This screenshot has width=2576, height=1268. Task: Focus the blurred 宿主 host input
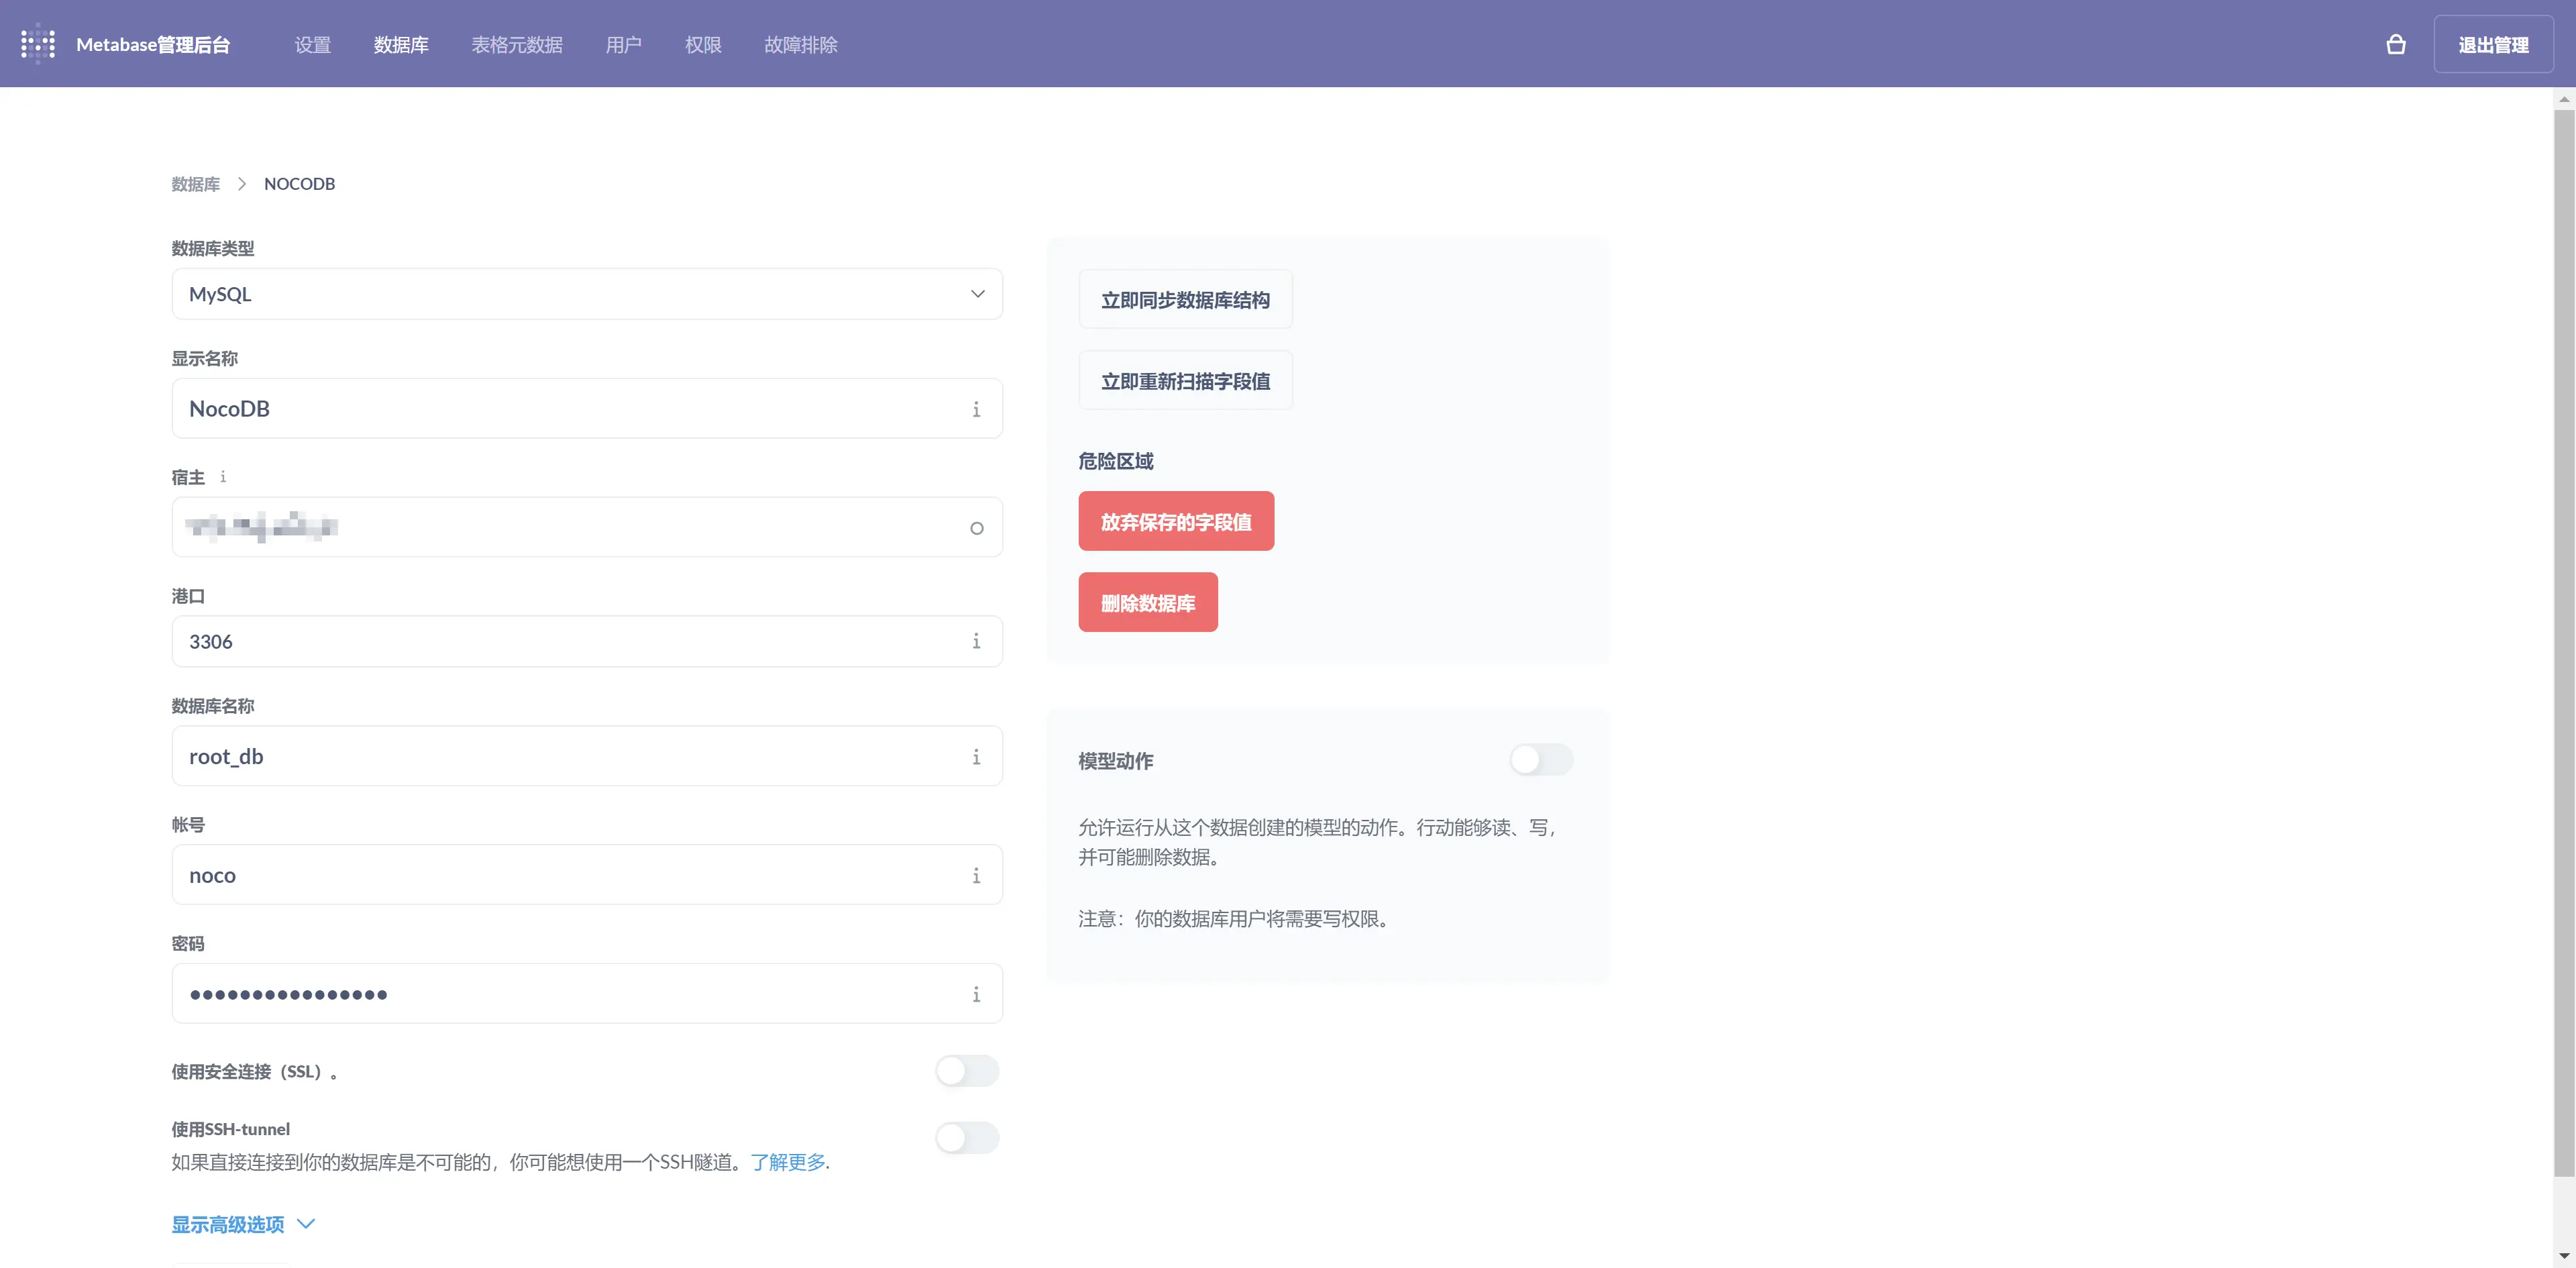coord(587,528)
